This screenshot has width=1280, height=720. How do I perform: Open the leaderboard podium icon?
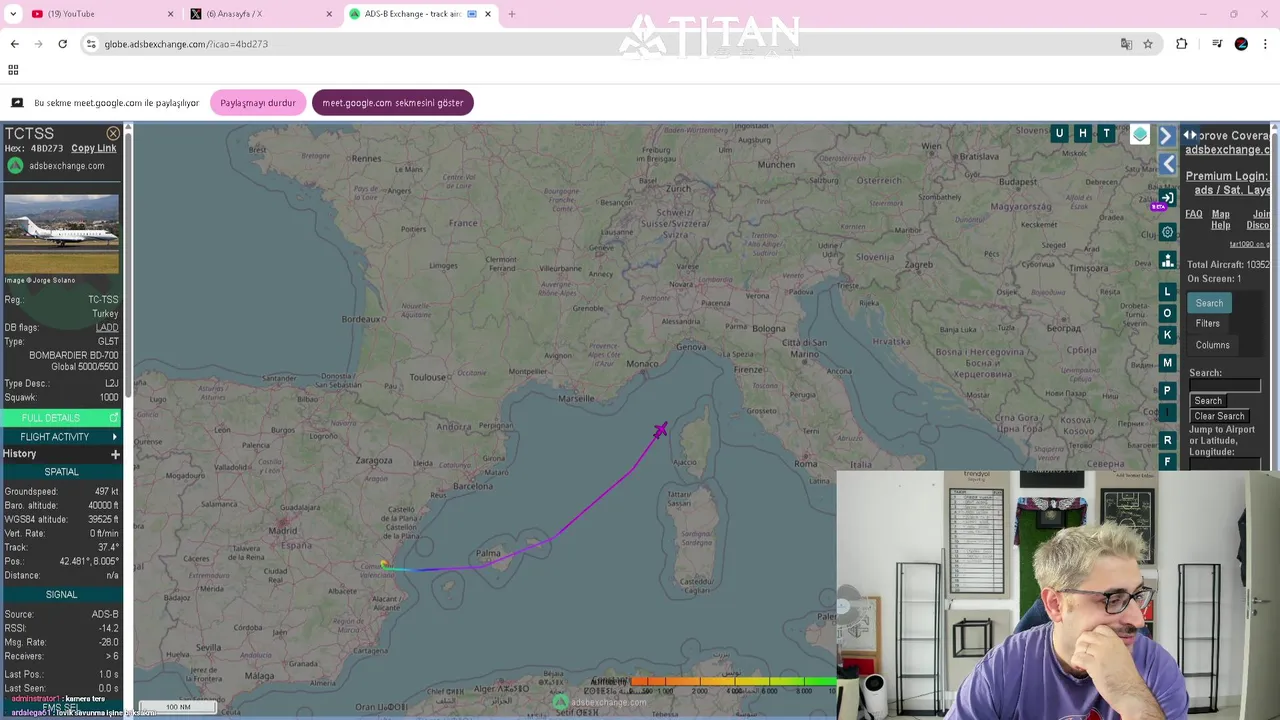point(1167,261)
